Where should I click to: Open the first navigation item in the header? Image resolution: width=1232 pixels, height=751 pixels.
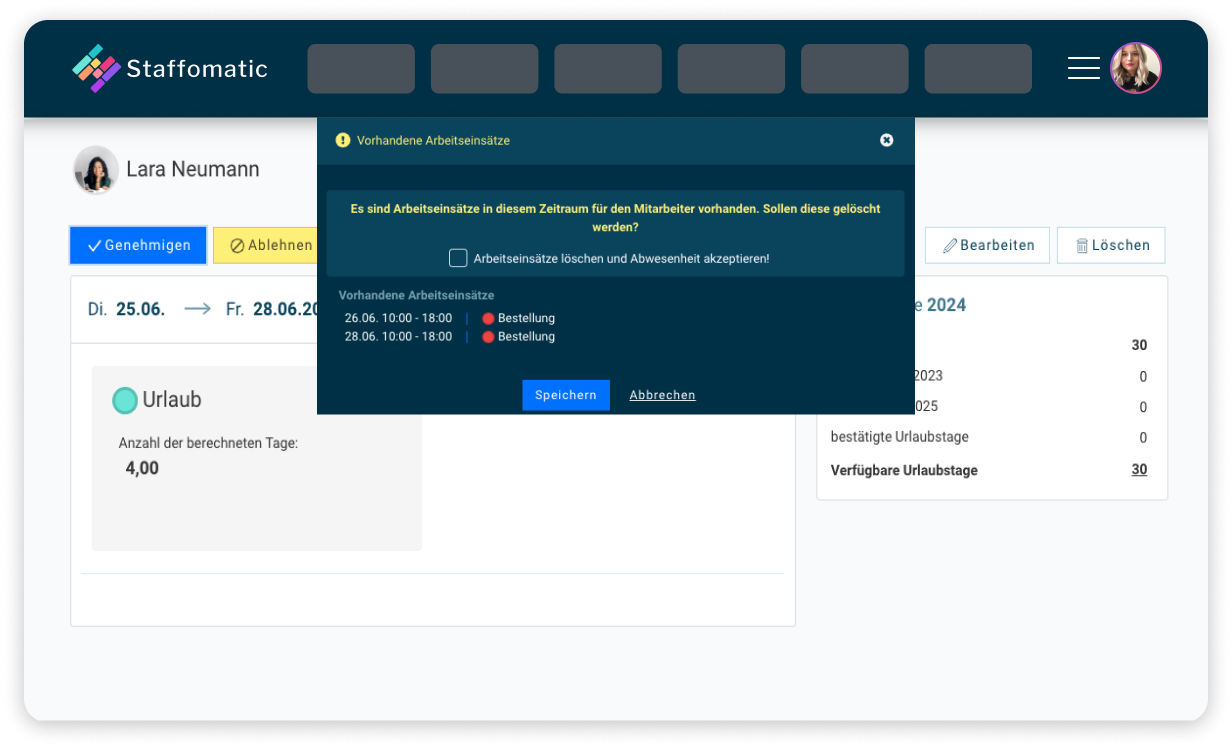click(x=360, y=68)
